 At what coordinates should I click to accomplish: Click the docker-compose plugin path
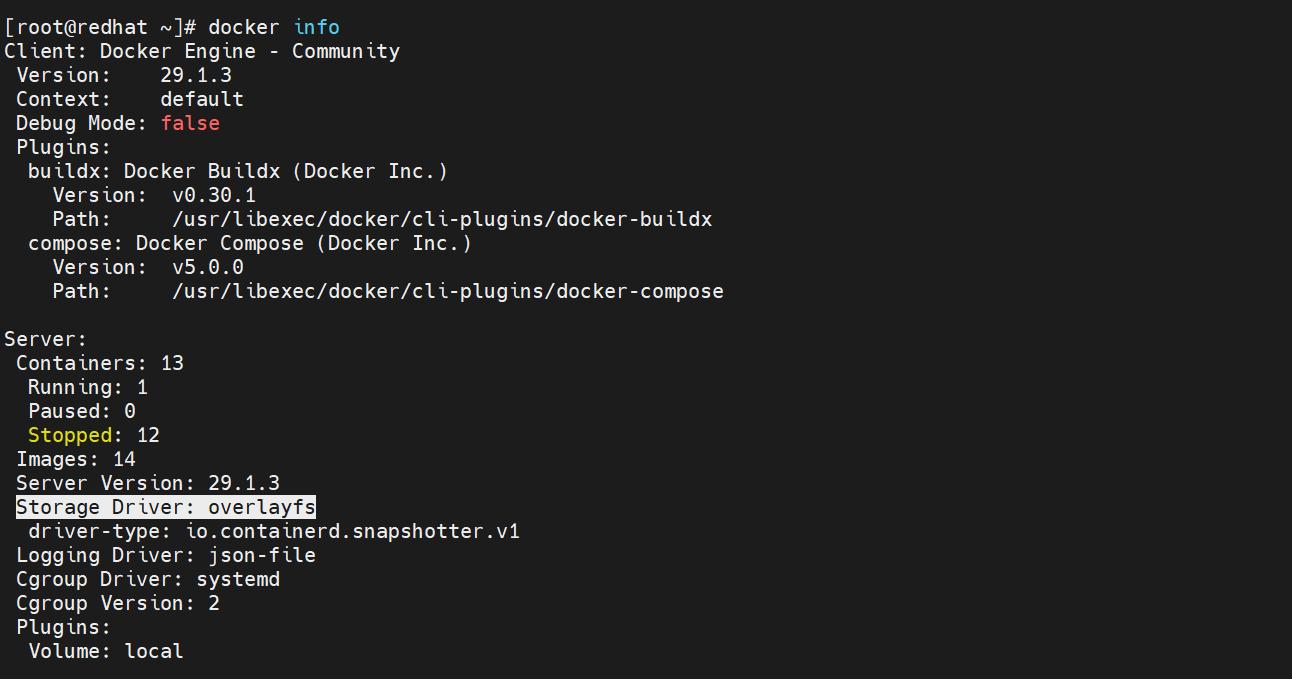(x=447, y=291)
